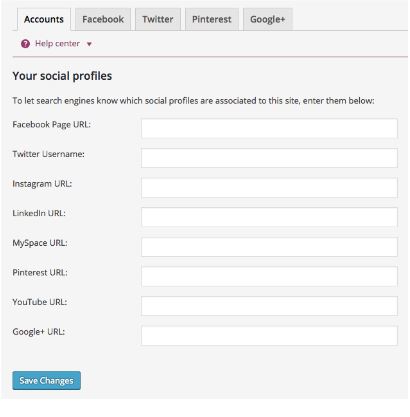Image resolution: width=410 pixels, height=417 pixels.
Task: Click the Facebook Page URL field
Action: pyautogui.click(x=269, y=128)
